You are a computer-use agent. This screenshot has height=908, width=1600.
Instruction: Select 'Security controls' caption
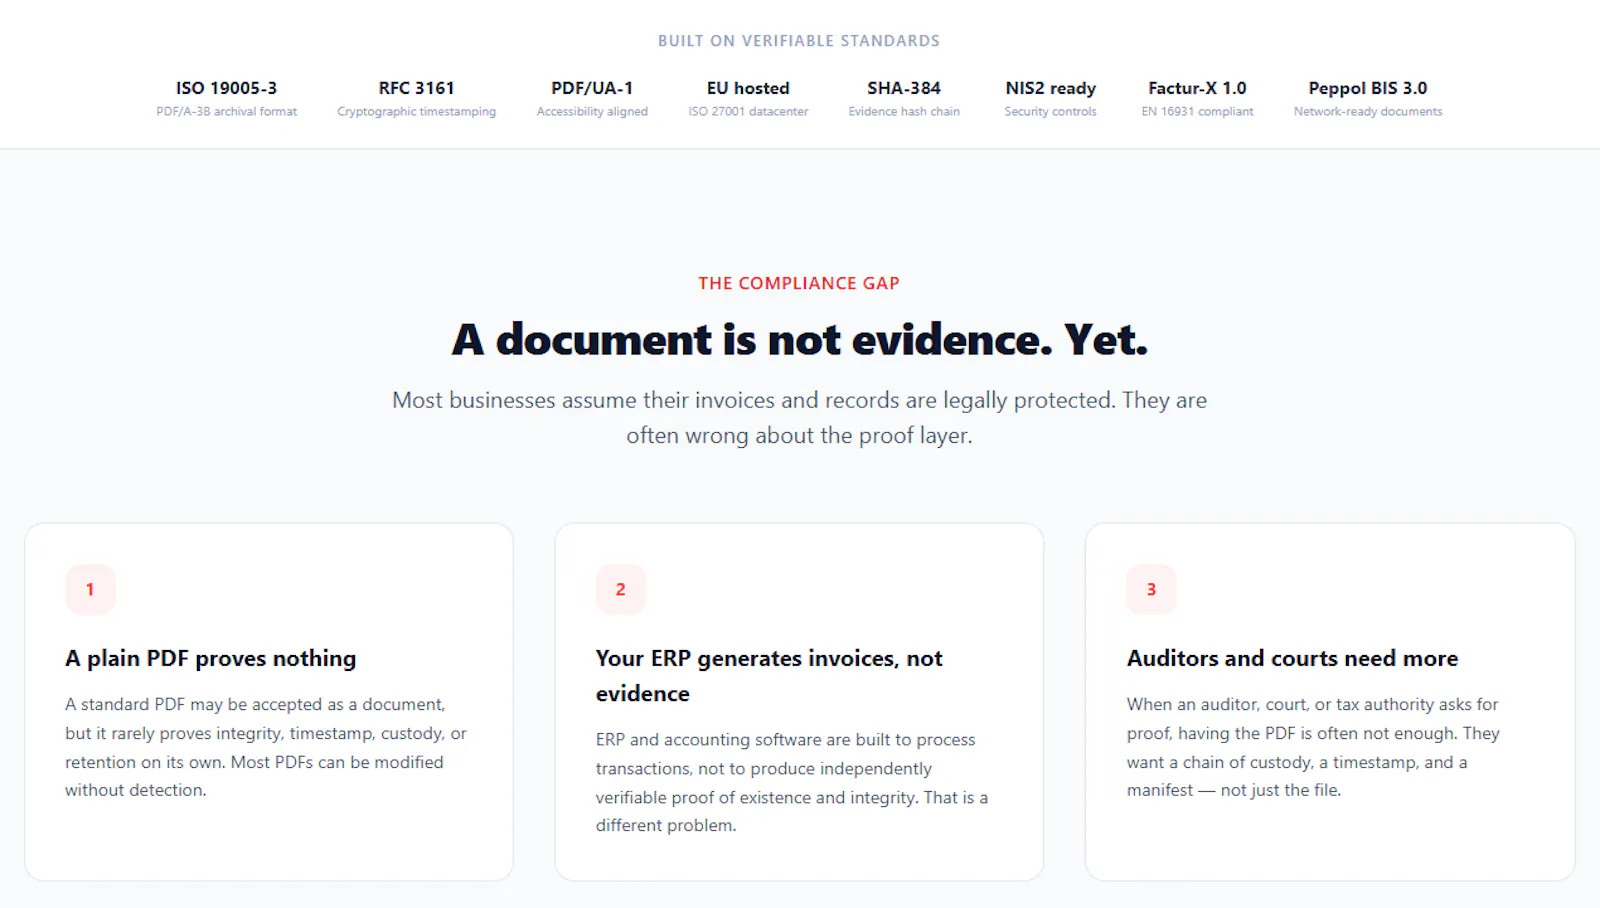1050,112
